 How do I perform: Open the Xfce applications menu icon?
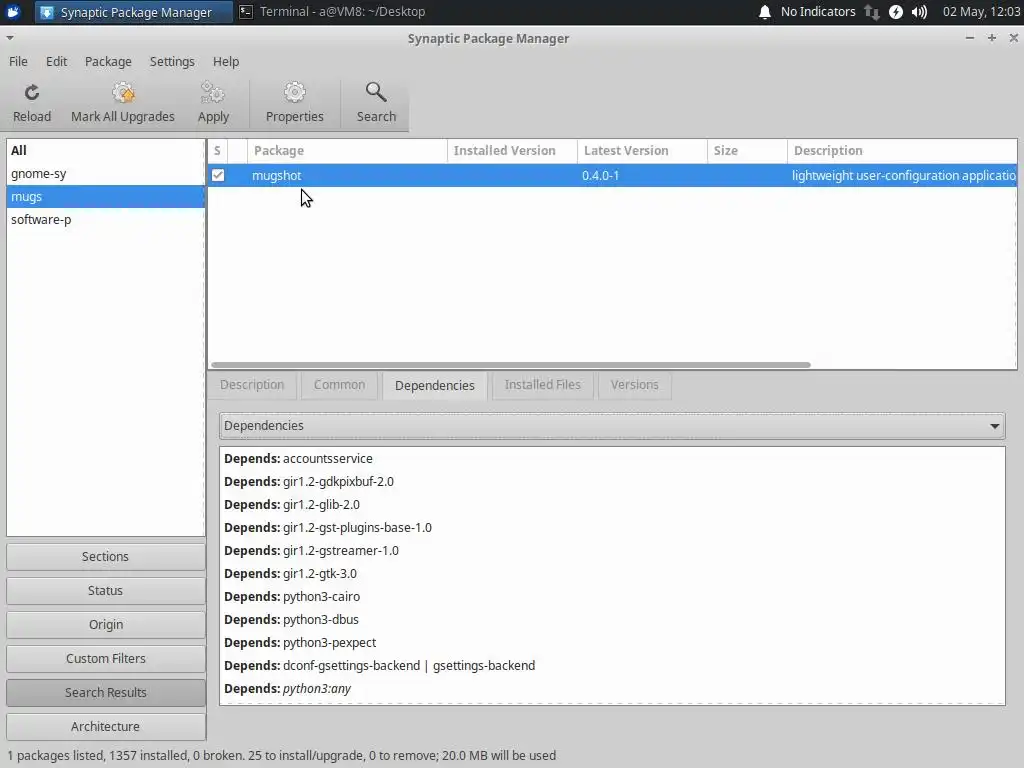coord(13,12)
